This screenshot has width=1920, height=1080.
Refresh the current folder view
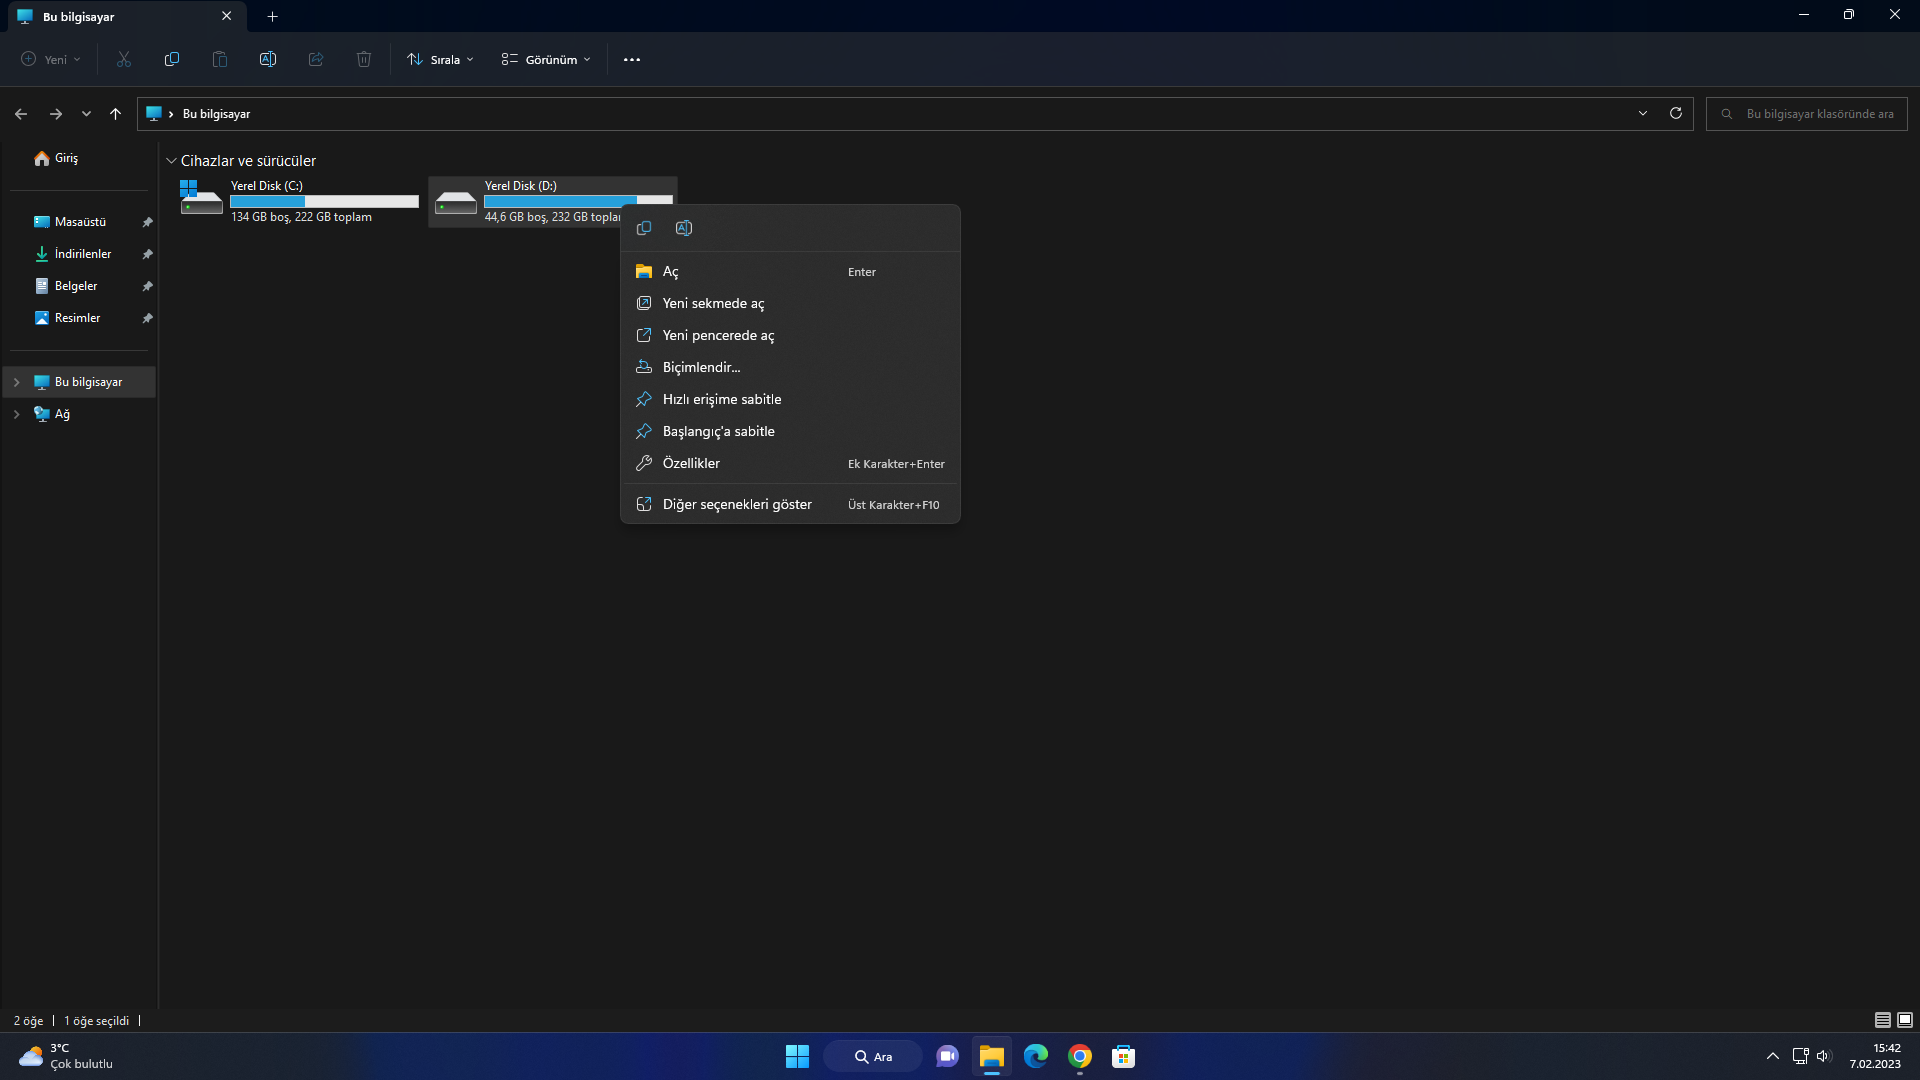click(x=1676, y=113)
